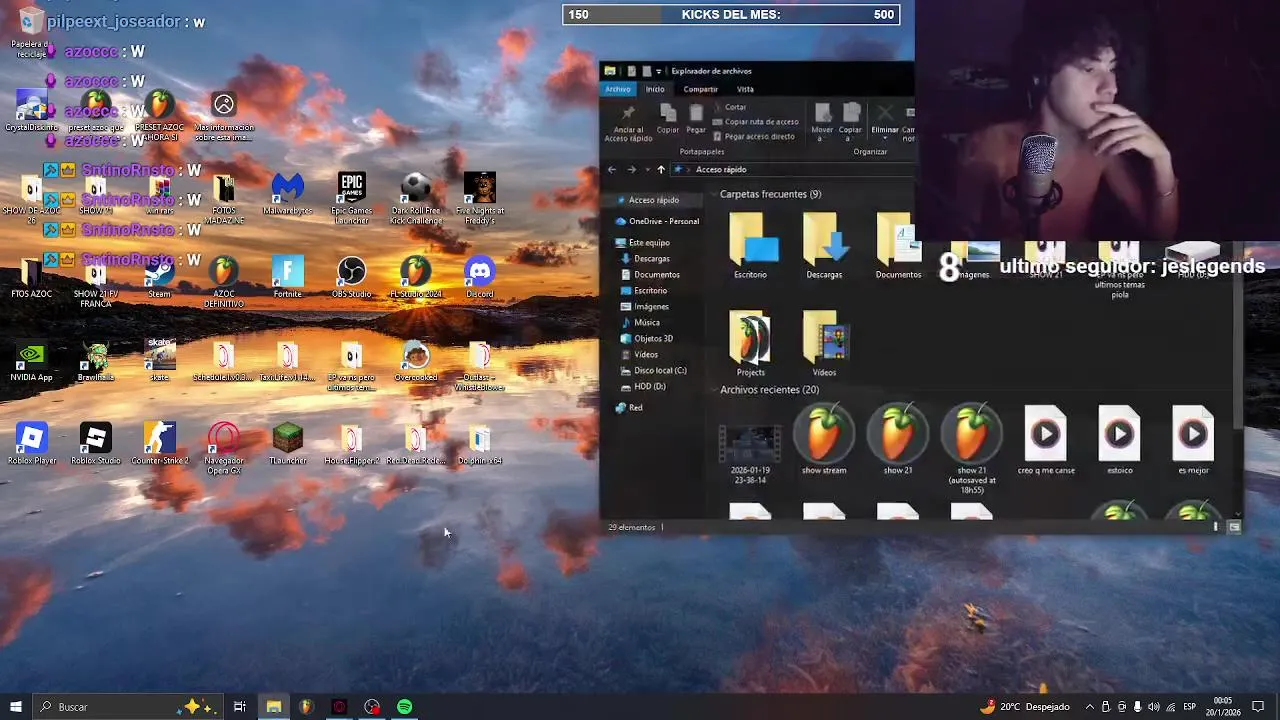
Task: Select the Dolphin-x64 desktop folder
Action: pos(479,444)
